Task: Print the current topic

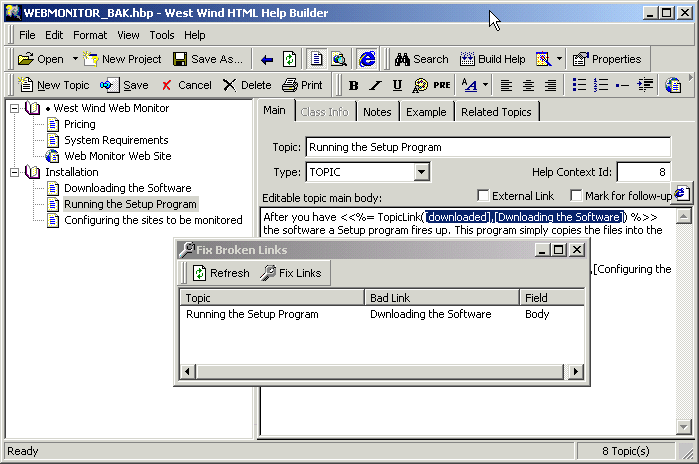Action: (302, 85)
